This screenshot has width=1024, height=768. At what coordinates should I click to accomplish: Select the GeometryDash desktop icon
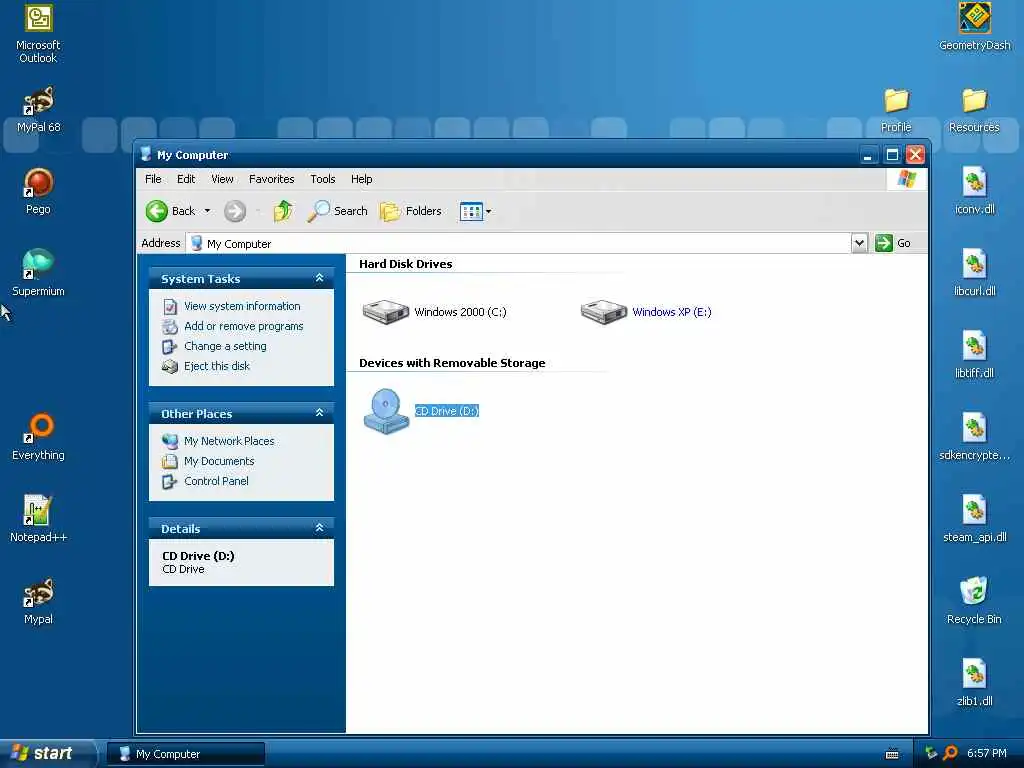[974, 27]
